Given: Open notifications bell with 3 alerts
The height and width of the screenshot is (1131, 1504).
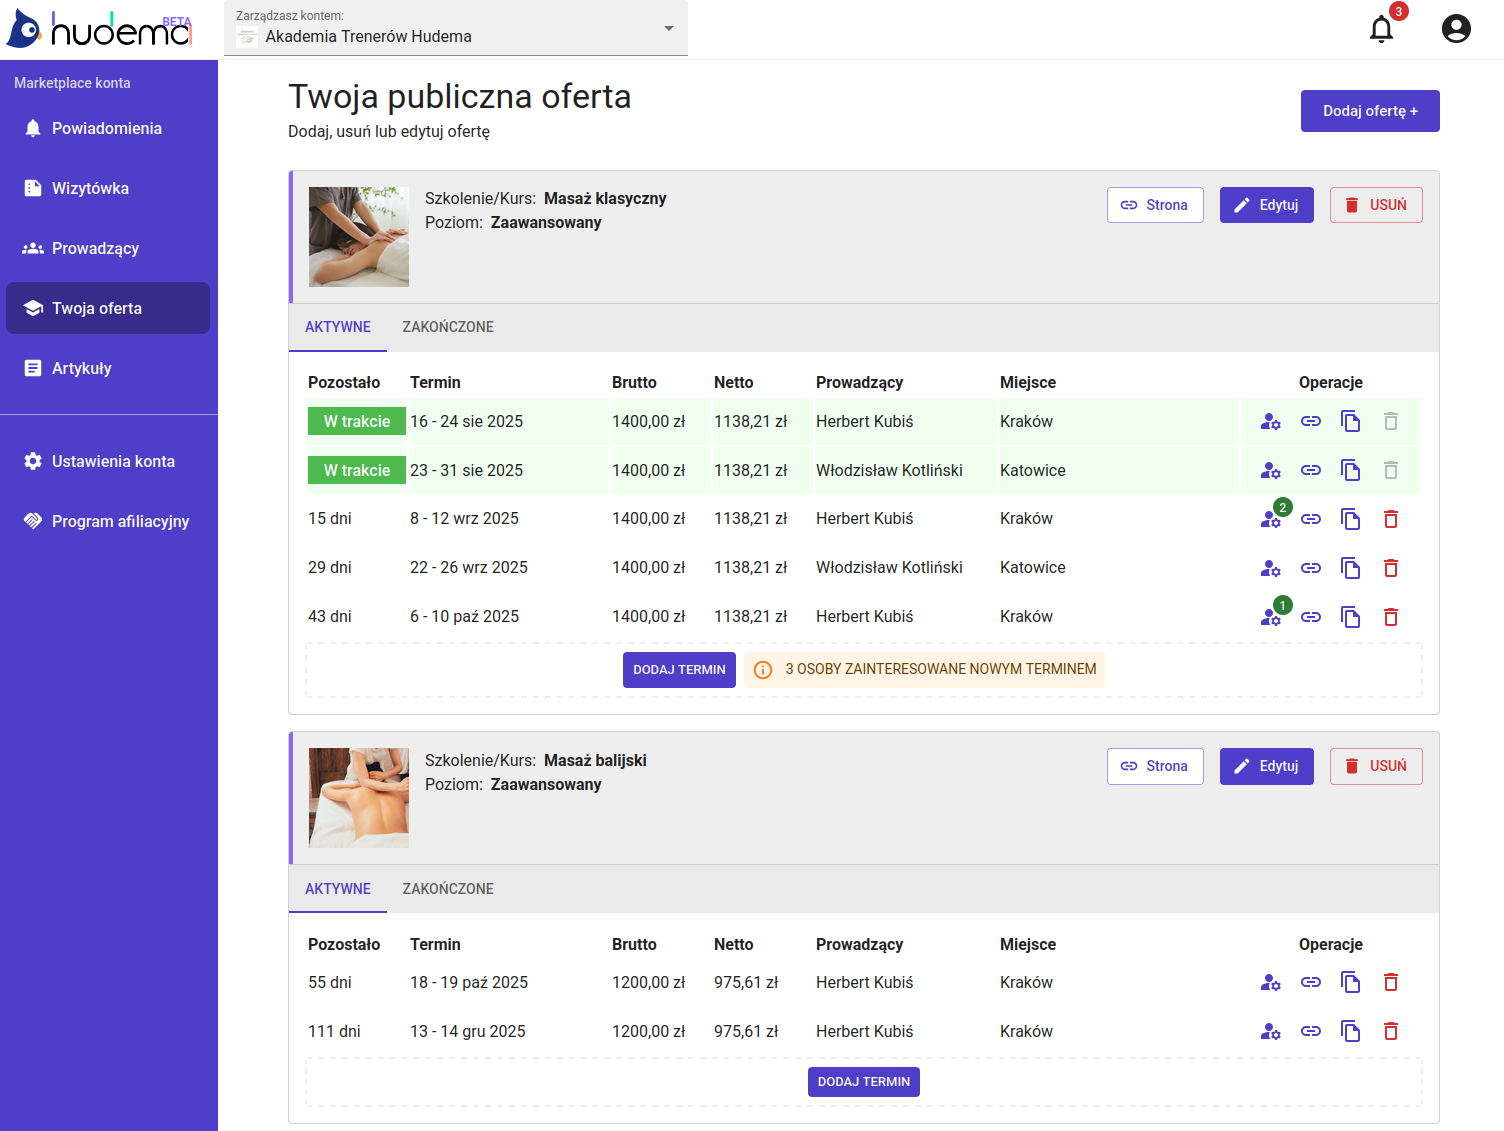Looking at the screenshot, I should coord(1381,29).
